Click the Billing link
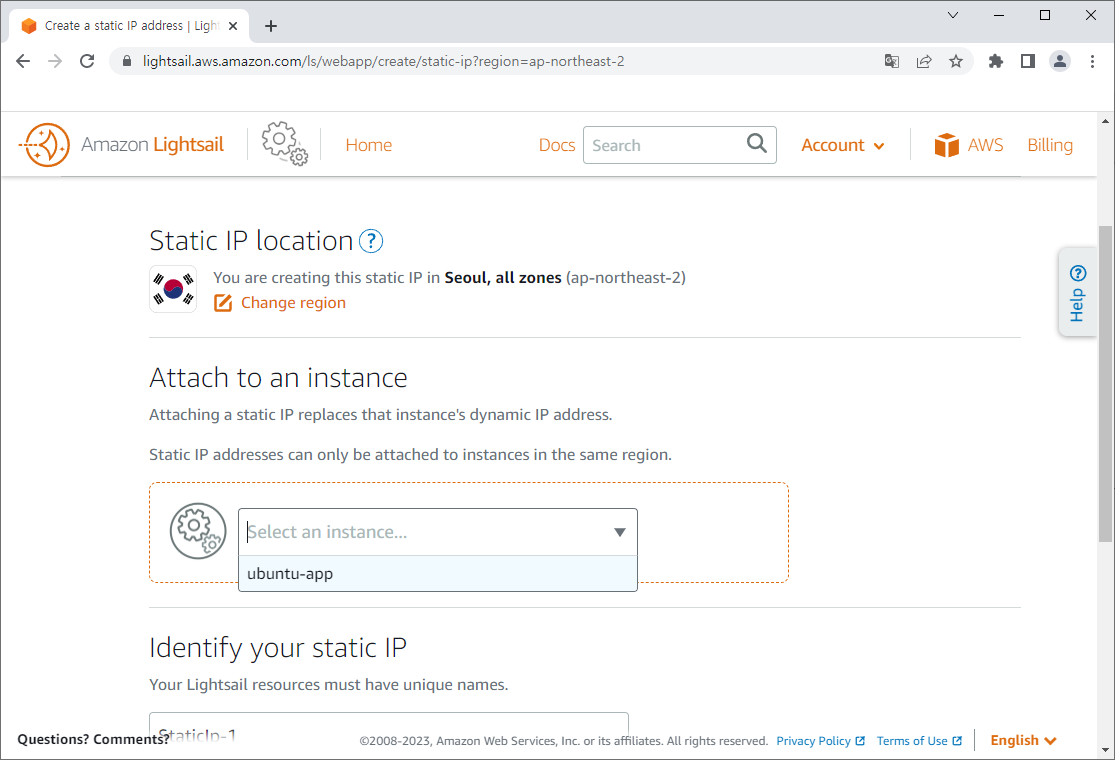This screenshot has width=1115, height=760. (x=1049, y=144)
